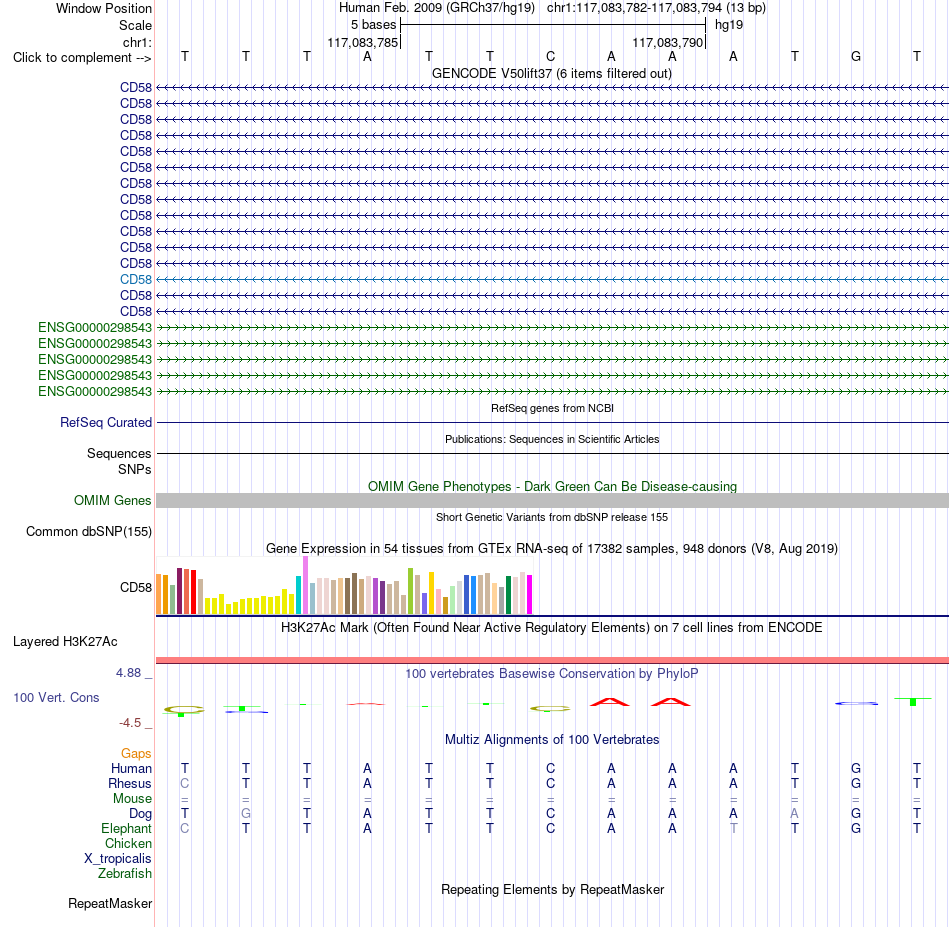Click the 117,083,785 coordinate marker
The image size is (950, 927).
point(362,42)
